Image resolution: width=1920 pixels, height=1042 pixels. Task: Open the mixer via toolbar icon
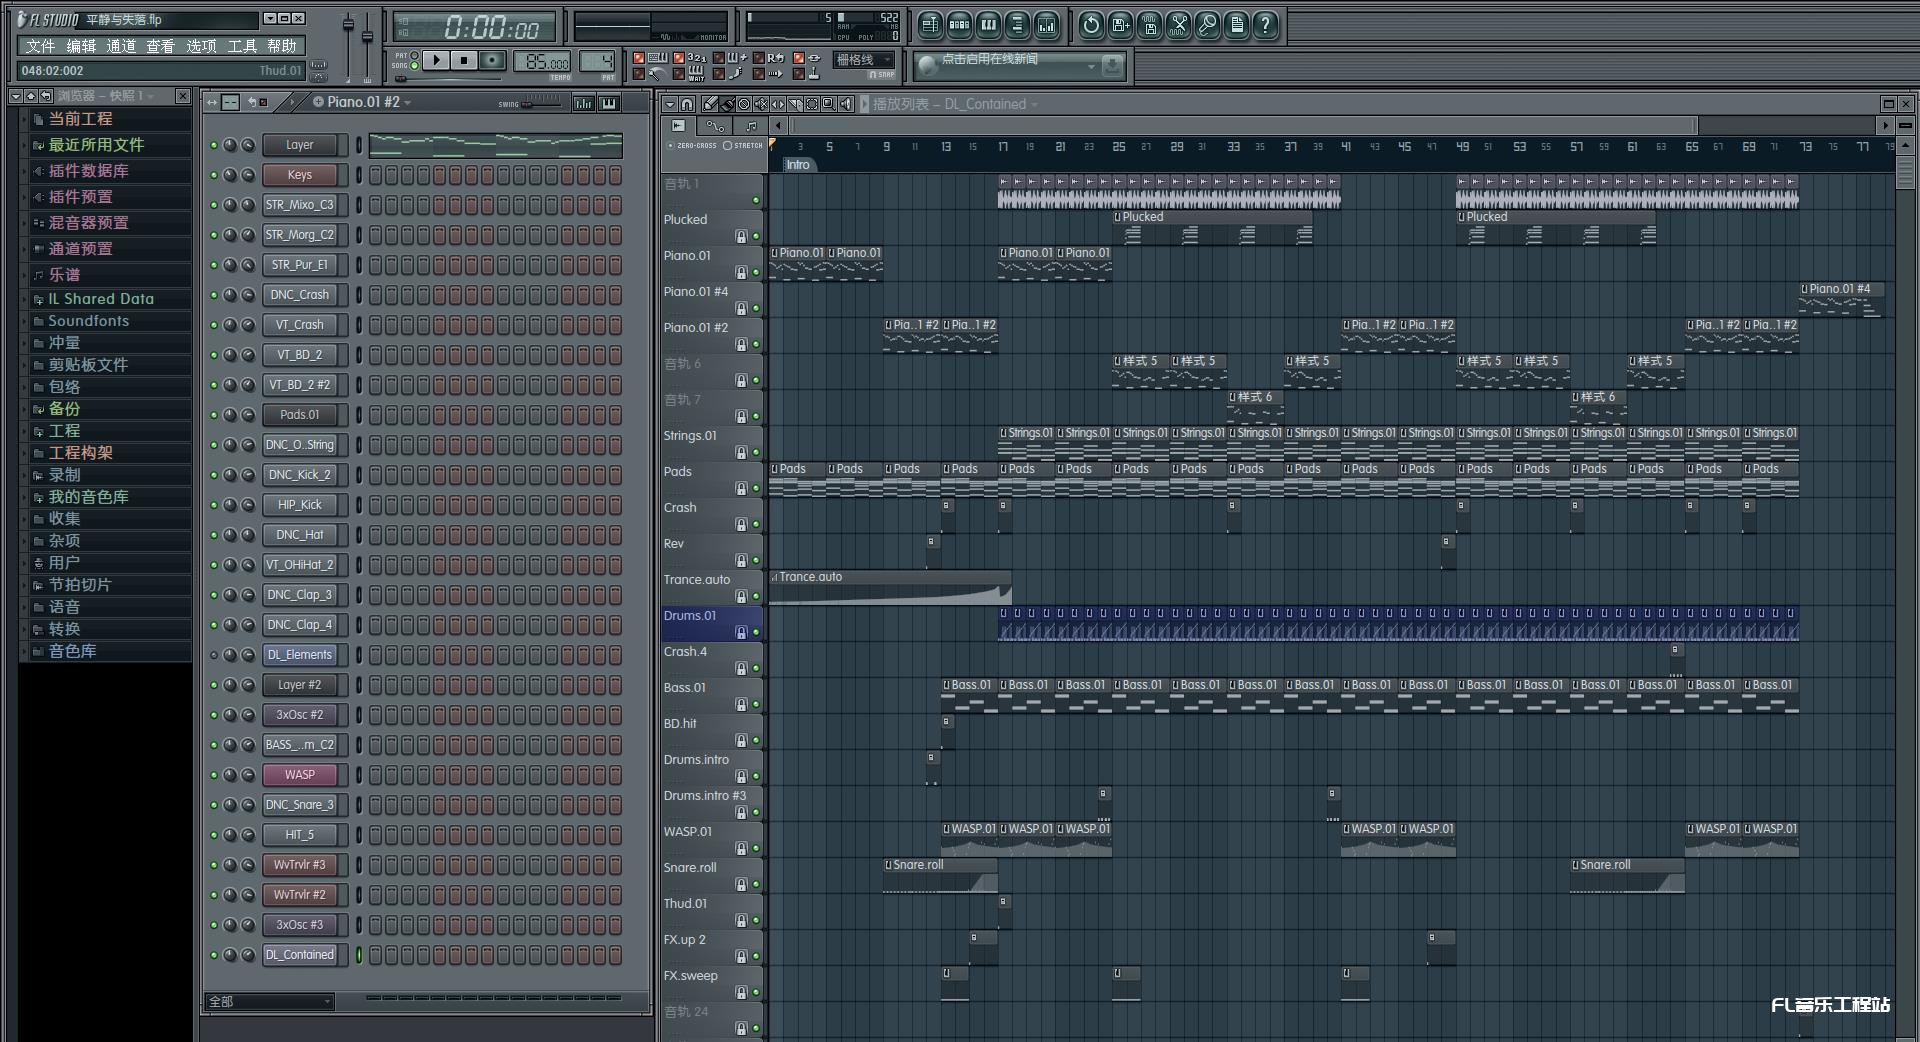[x=1046, y=25]
